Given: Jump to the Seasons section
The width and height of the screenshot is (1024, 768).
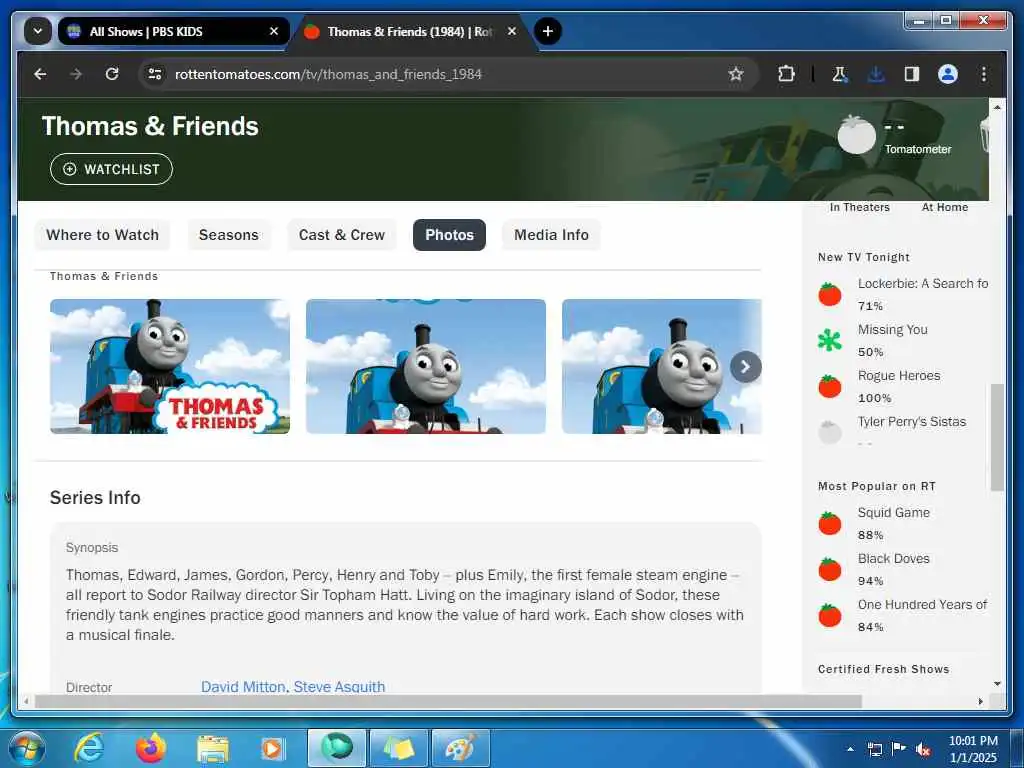Looking at the screenshot, I should (x=229, y=235).
